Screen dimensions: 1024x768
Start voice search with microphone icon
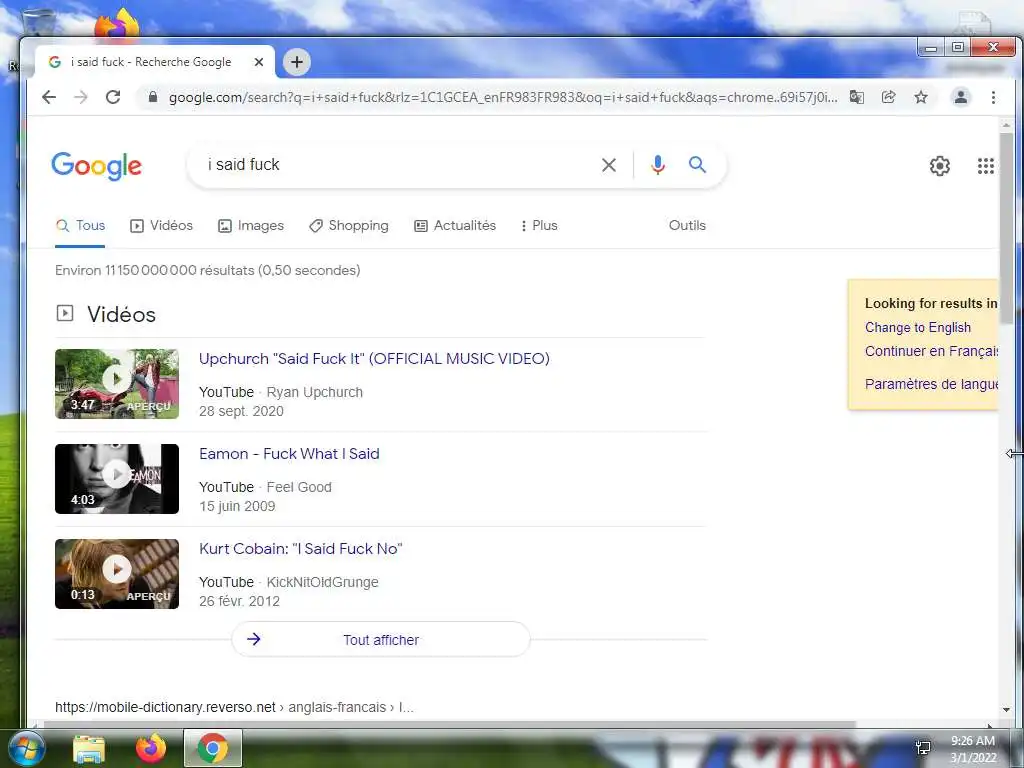click(x=658, y=165)
